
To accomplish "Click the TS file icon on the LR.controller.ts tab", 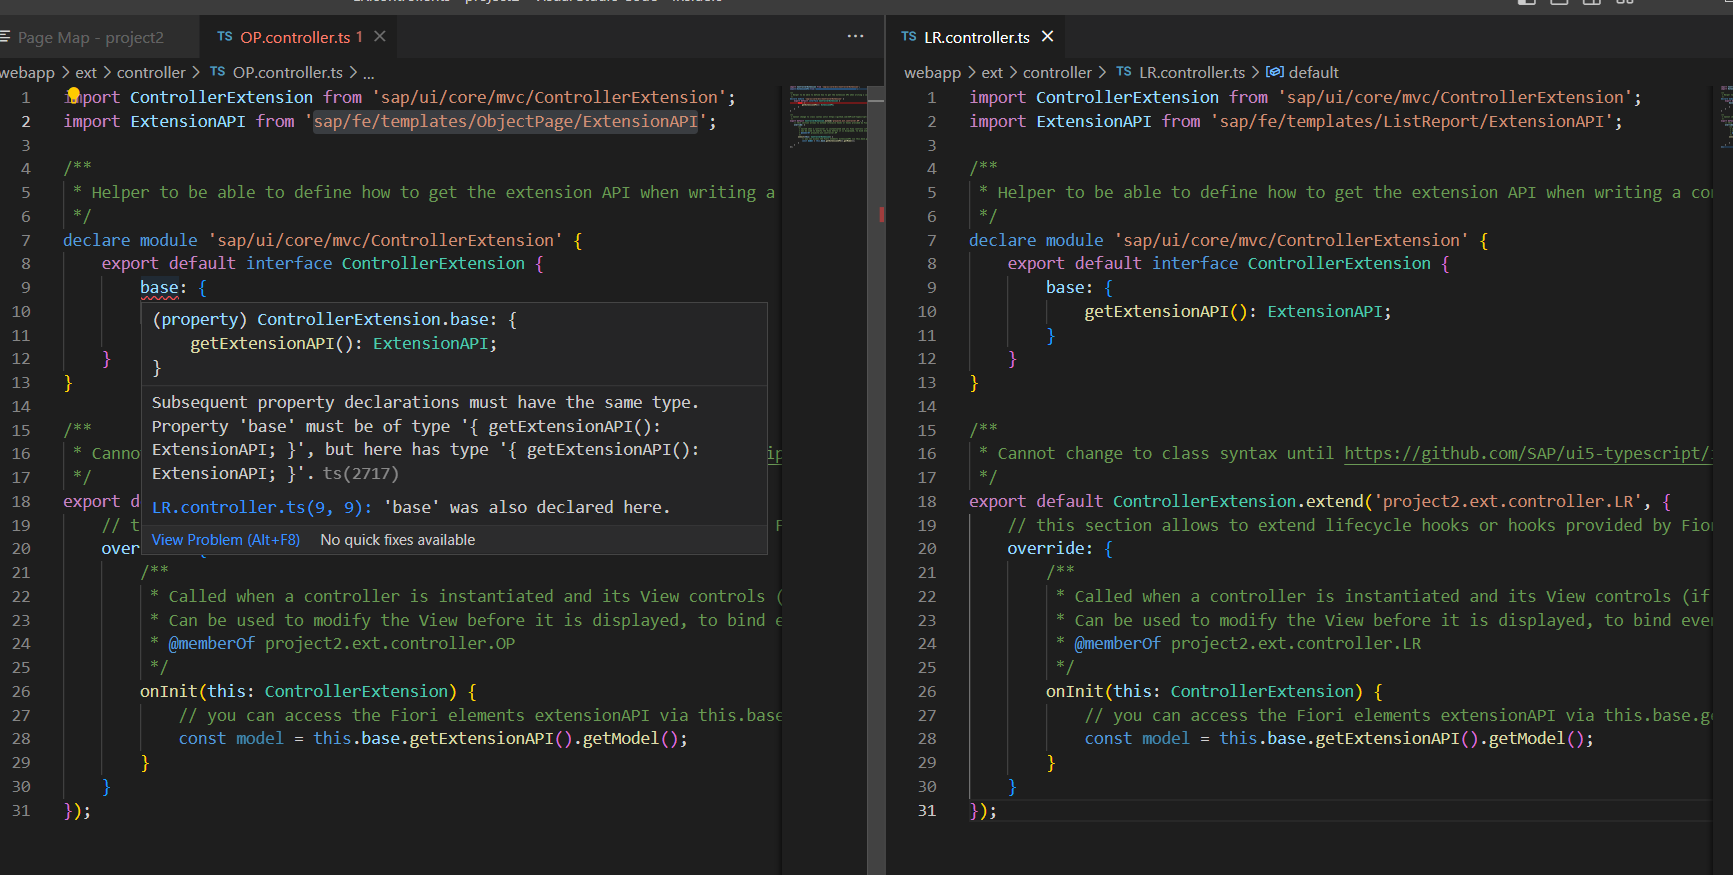I will pos(908,37).
